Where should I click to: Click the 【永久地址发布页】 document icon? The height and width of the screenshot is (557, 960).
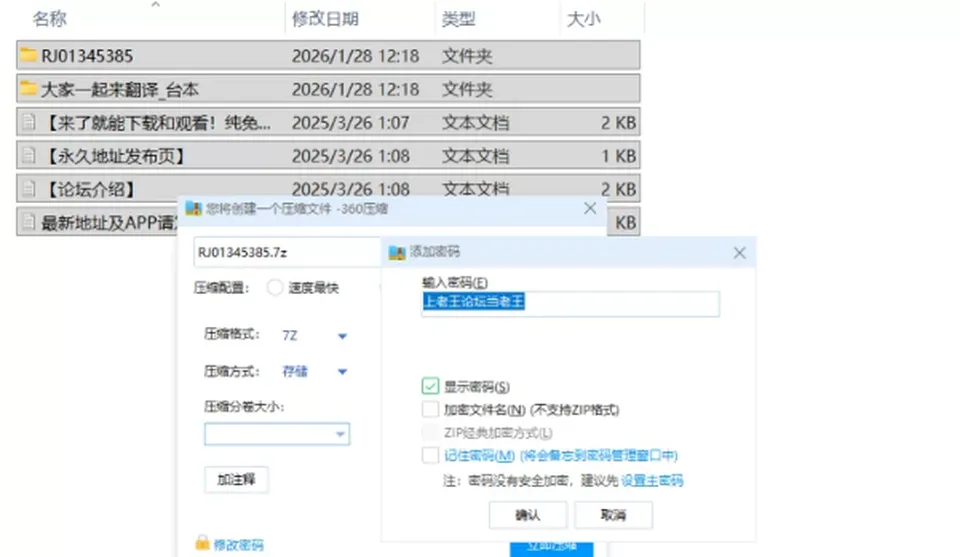click(x=29, y=155)
